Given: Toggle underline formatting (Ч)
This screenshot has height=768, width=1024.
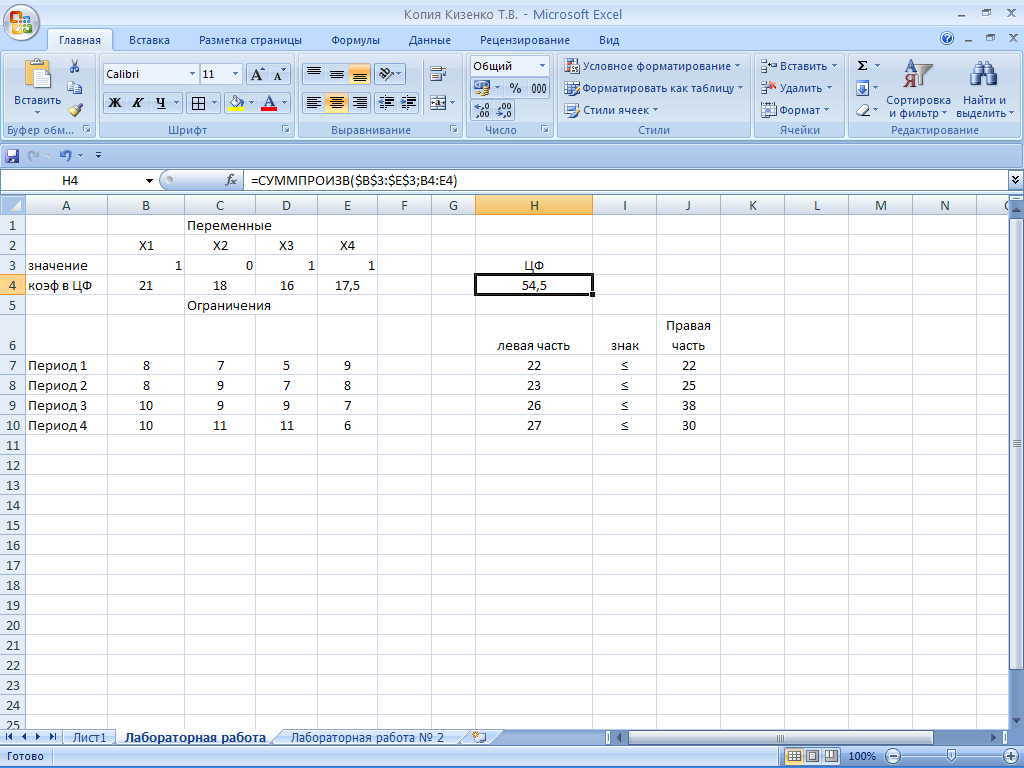Looking at the screenshot, I should pos(161,103).
